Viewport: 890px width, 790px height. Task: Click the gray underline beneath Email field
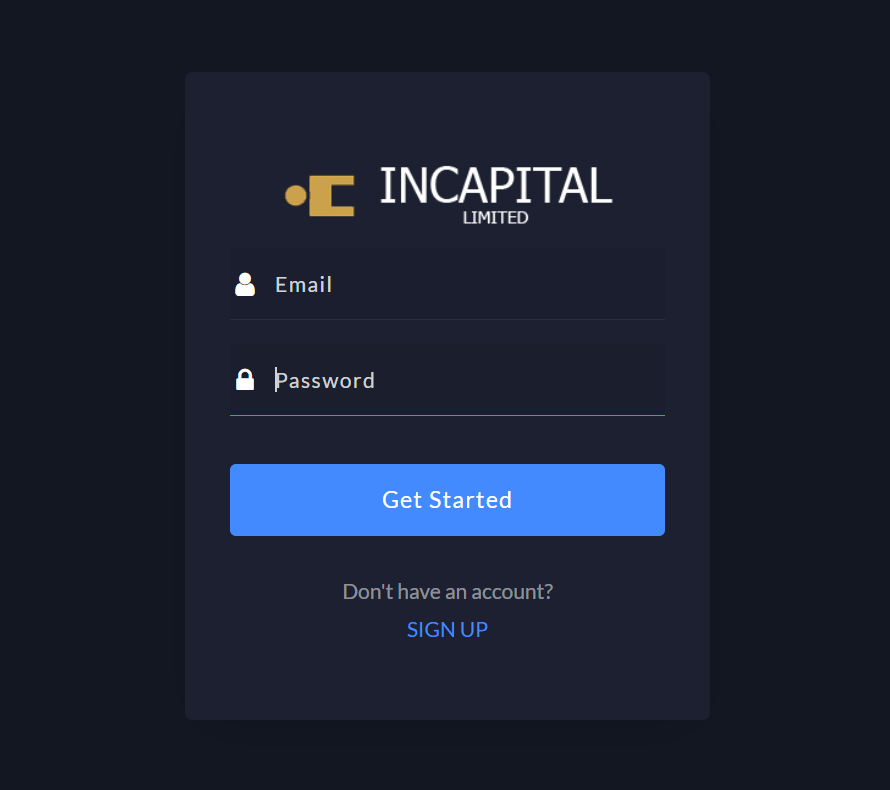click(447, 320)
